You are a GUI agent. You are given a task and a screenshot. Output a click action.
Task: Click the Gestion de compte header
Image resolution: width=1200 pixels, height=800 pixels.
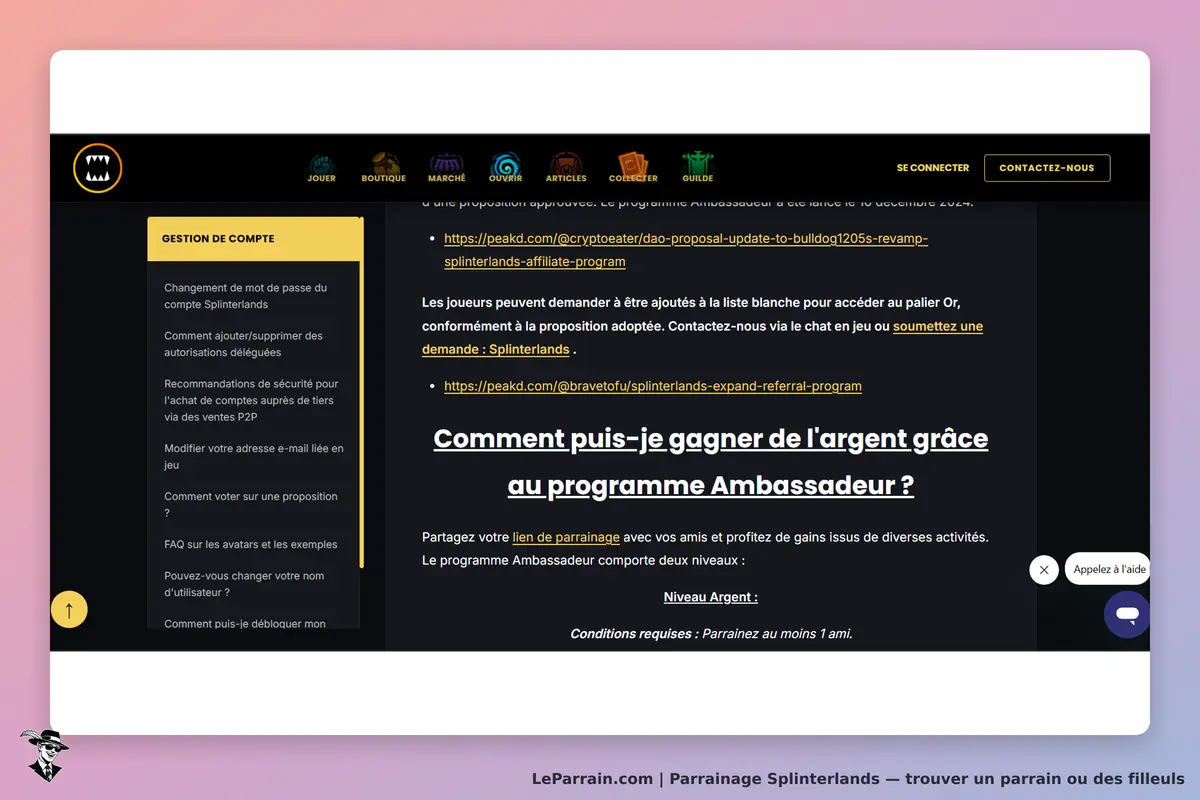(x=254, y=239)
